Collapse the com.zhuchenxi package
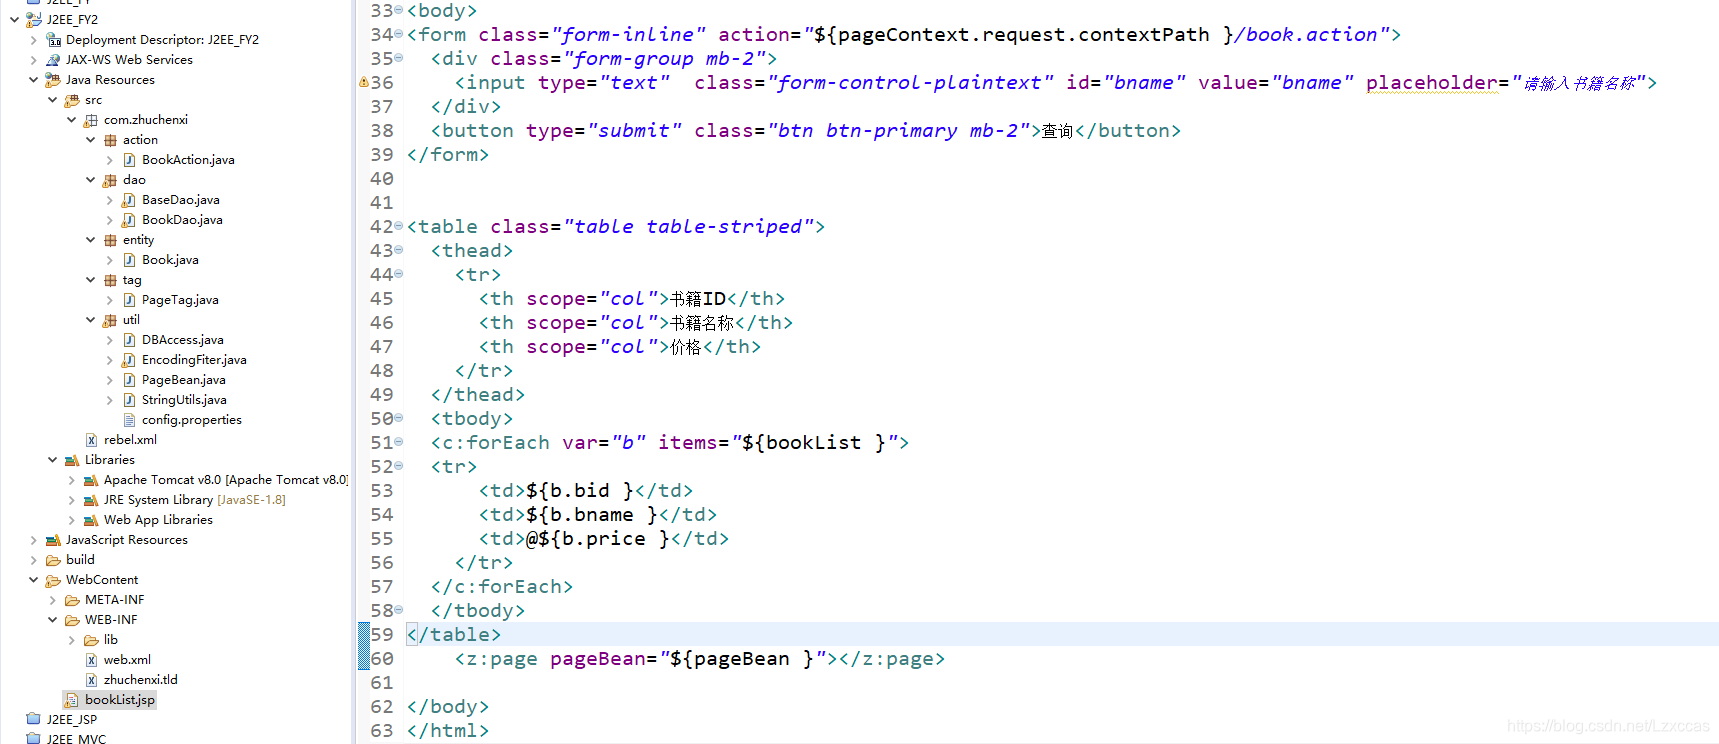This screenshot has height=744, width=1719. pos(71,120)
